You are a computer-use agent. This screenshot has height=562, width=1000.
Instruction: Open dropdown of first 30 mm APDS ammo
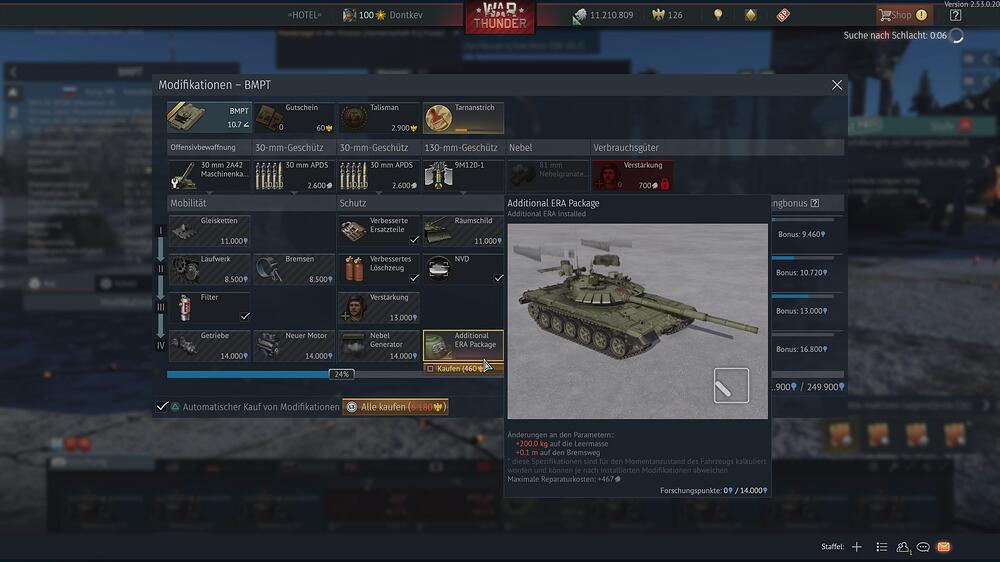[294, 191]
